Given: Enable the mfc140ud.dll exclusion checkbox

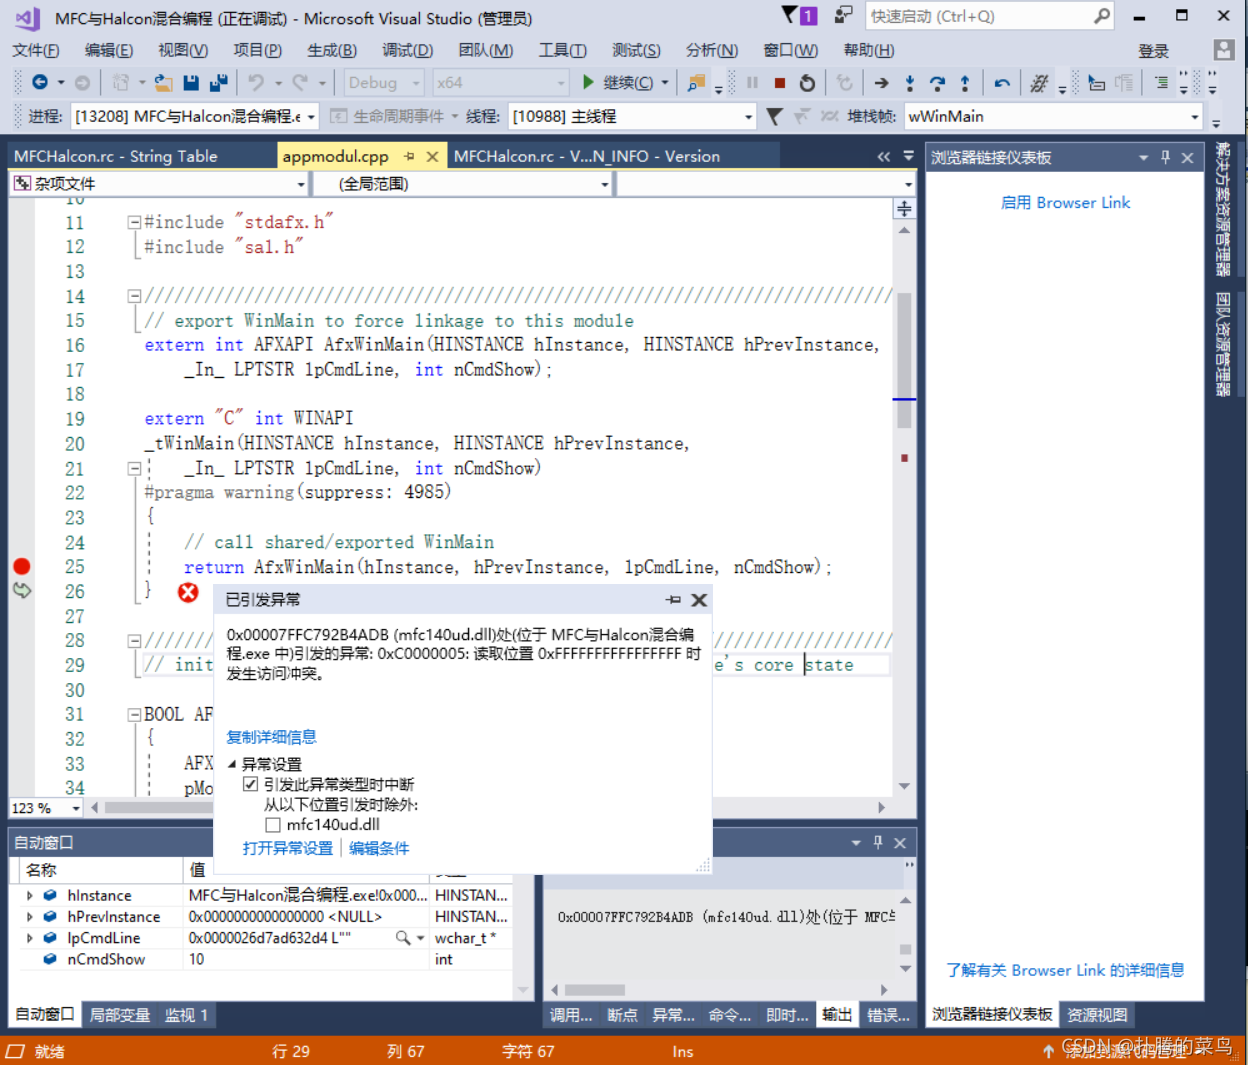Looking at the screenshot, I should pos(273,825).
